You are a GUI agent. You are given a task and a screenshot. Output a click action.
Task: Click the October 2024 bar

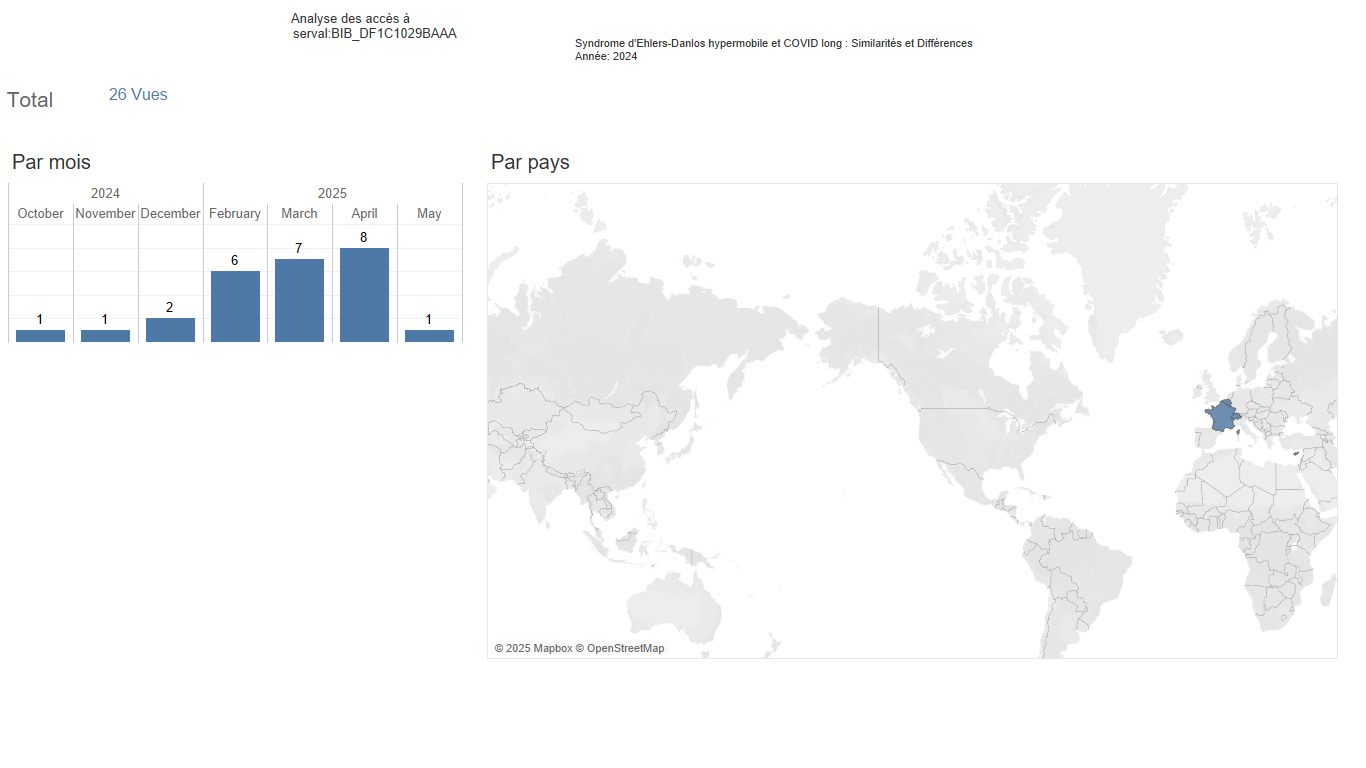[40, 336]
